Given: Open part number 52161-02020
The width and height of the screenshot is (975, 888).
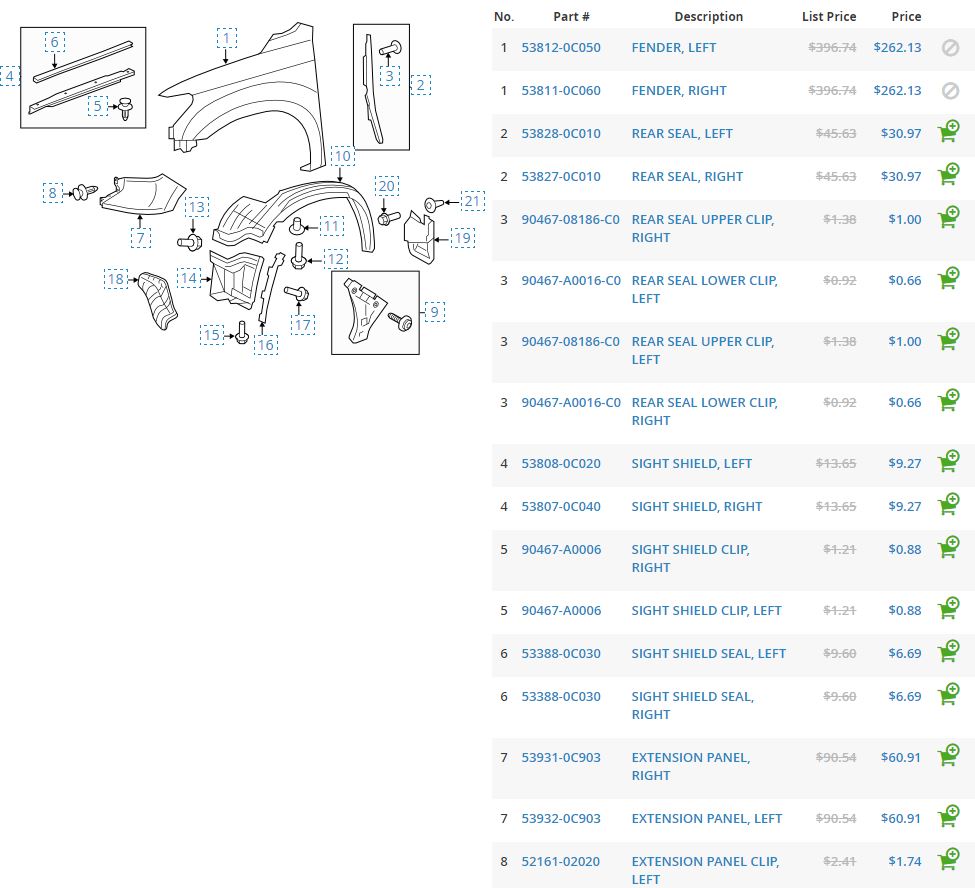Looking at the screenshot, I should 561,861.
